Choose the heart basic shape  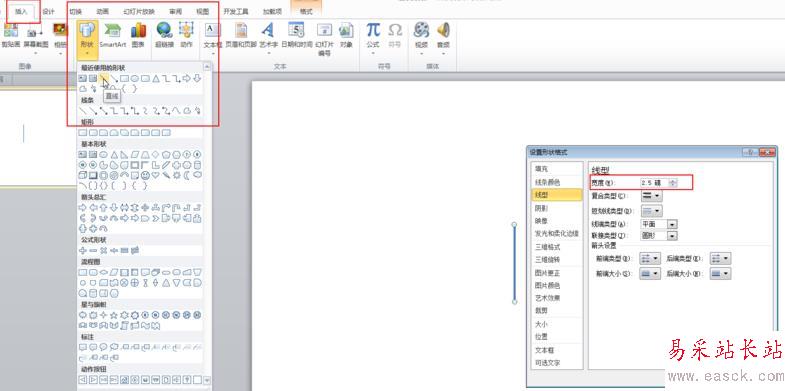[156, 175]
